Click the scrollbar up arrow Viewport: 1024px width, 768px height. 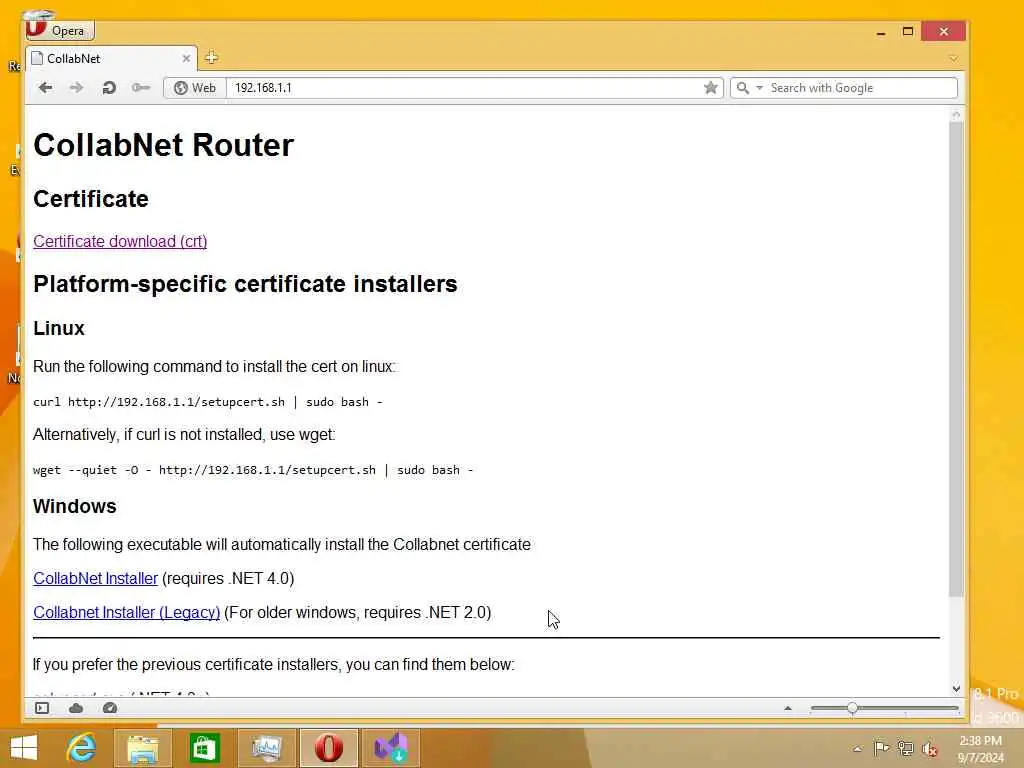956,115
